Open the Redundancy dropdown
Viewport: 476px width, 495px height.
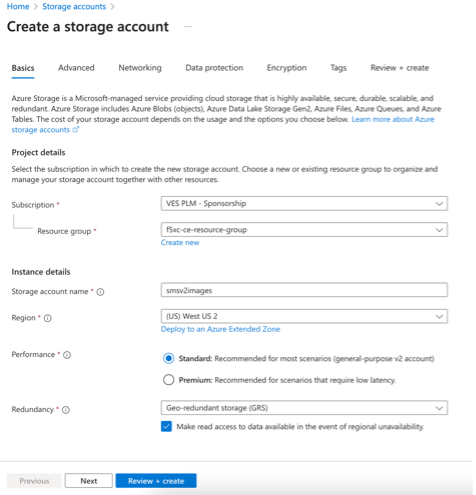coord(304,408)
